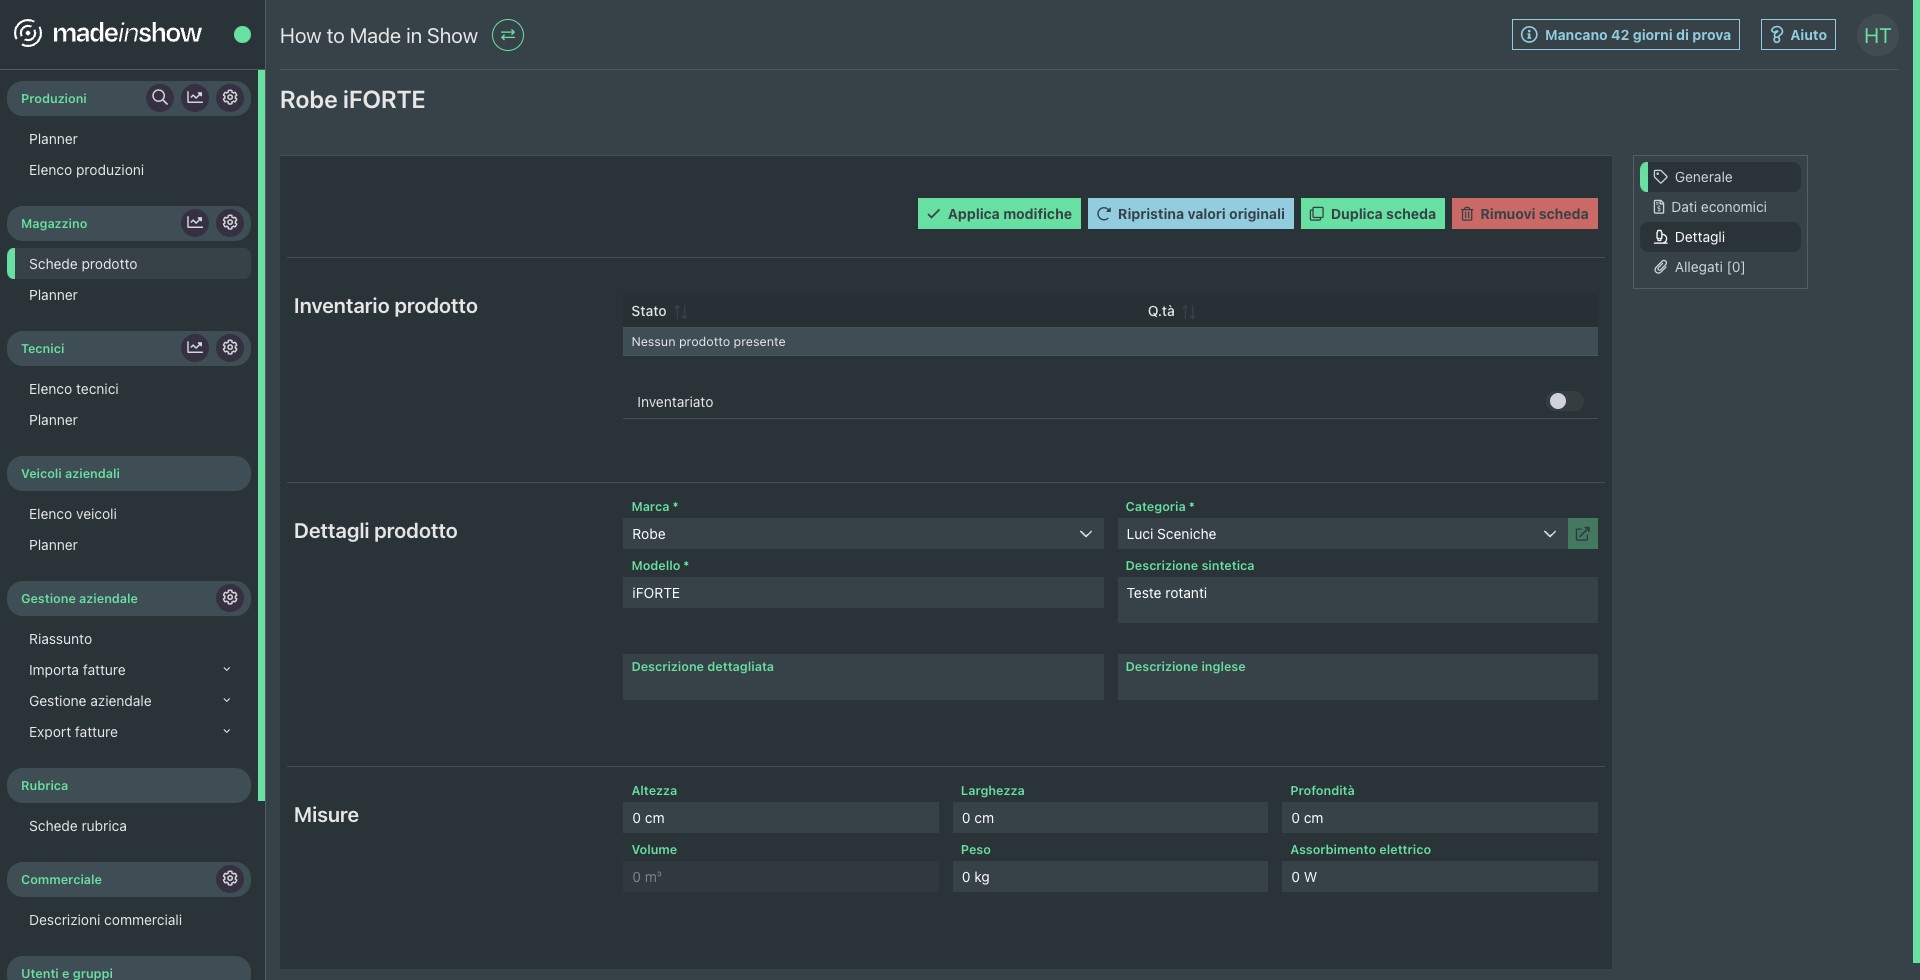
Task: Focus the Altezza input field
Action: click(x=781, y=818)
